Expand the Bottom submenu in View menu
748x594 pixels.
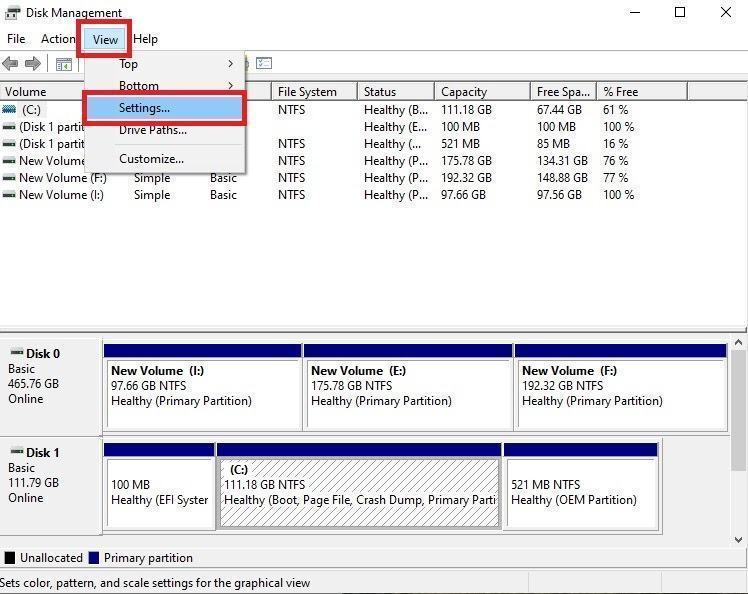pyautogui.click(x=165, y=86)
